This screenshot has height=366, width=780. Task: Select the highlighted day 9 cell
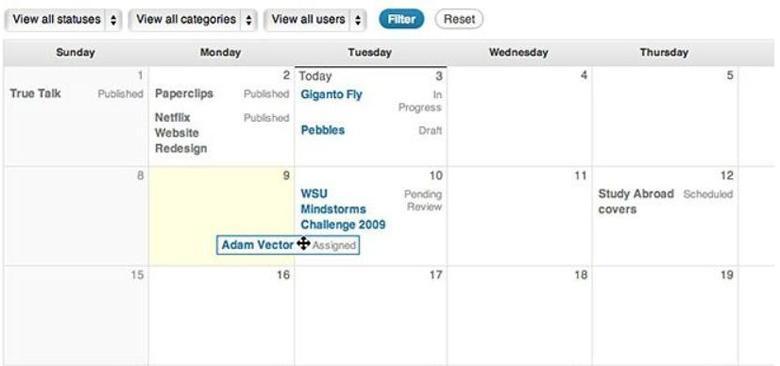(x=221, y=216)
